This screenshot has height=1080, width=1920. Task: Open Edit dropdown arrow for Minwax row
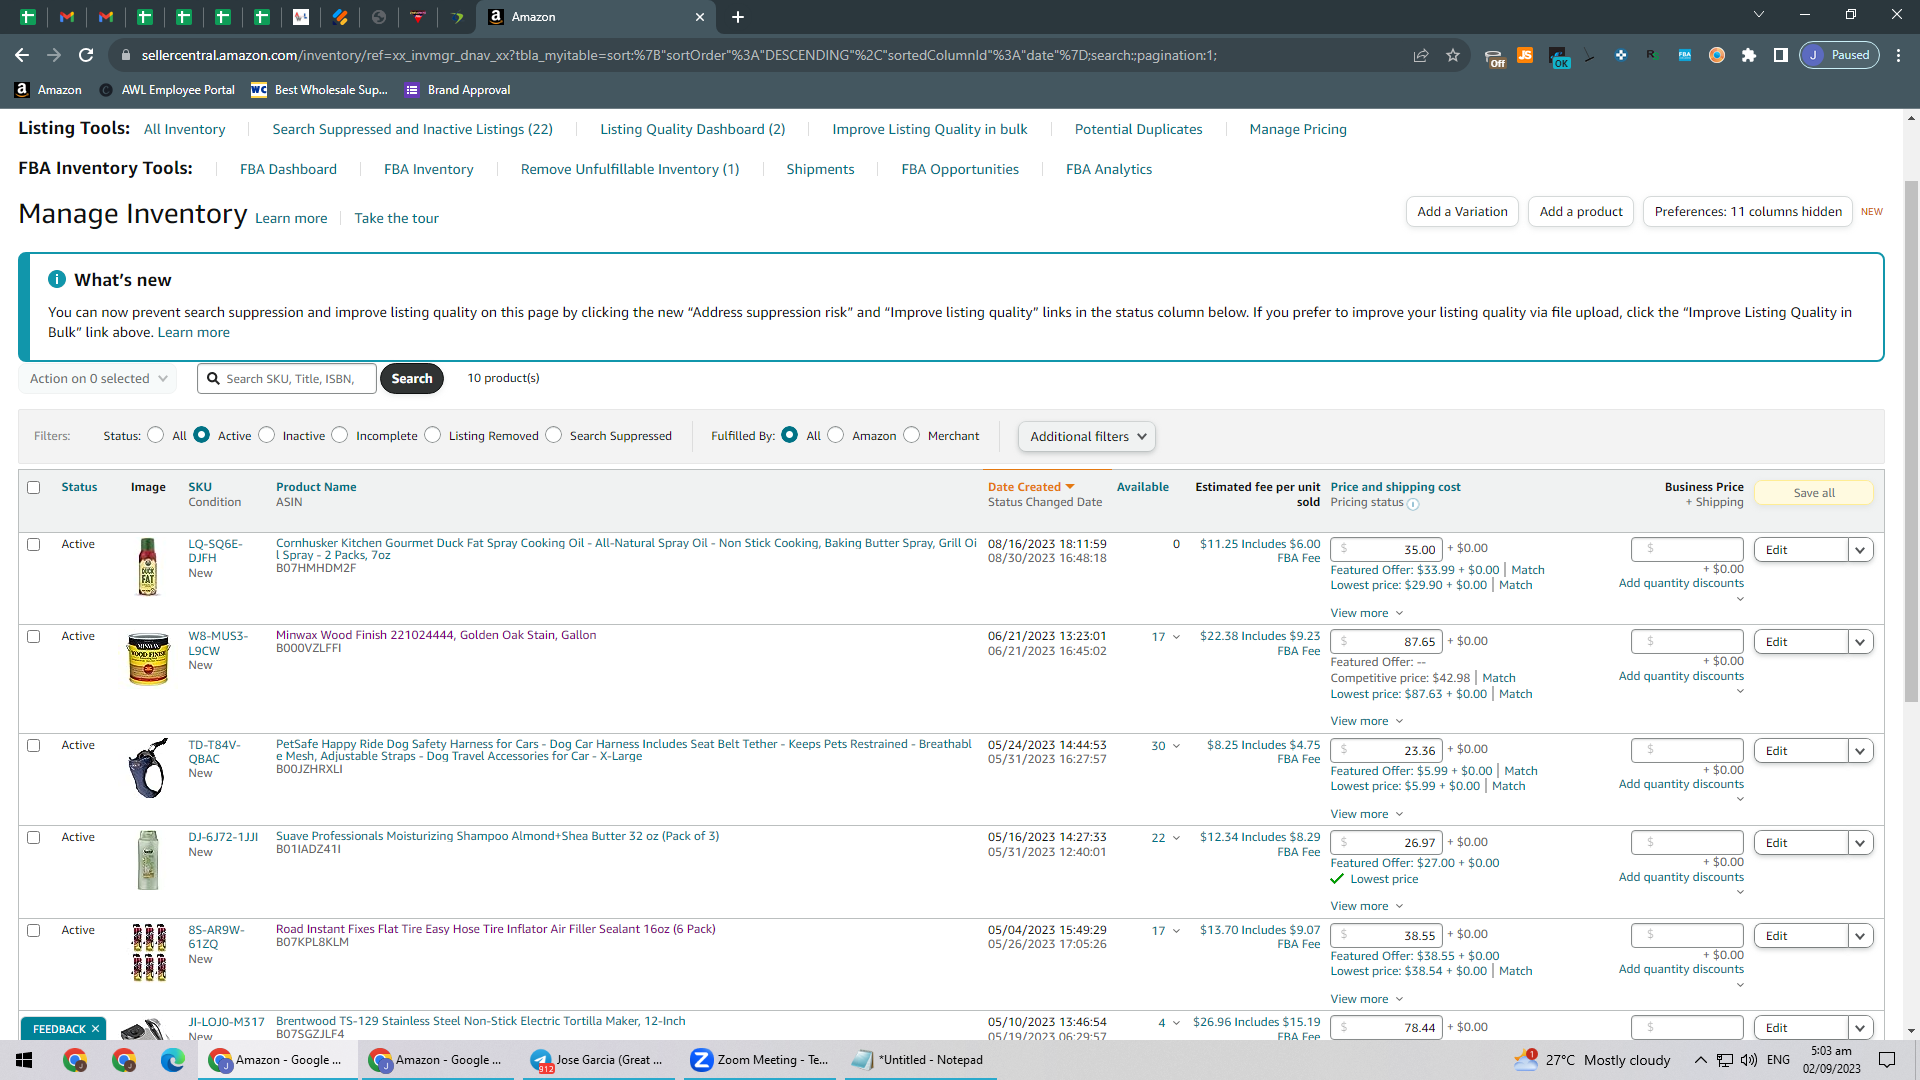pos(1861,642)
